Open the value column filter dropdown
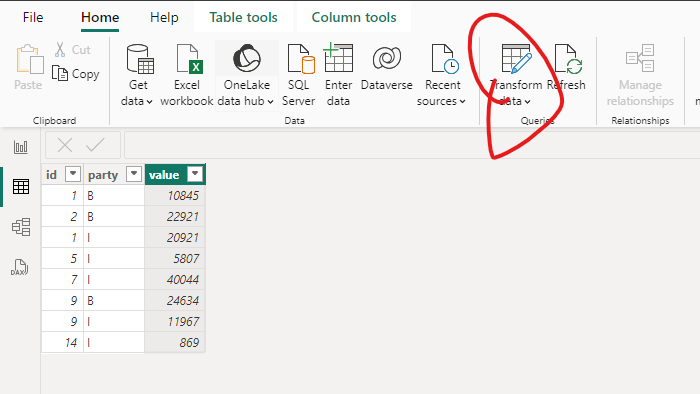700x394 pixels. (x=195, y=174)
